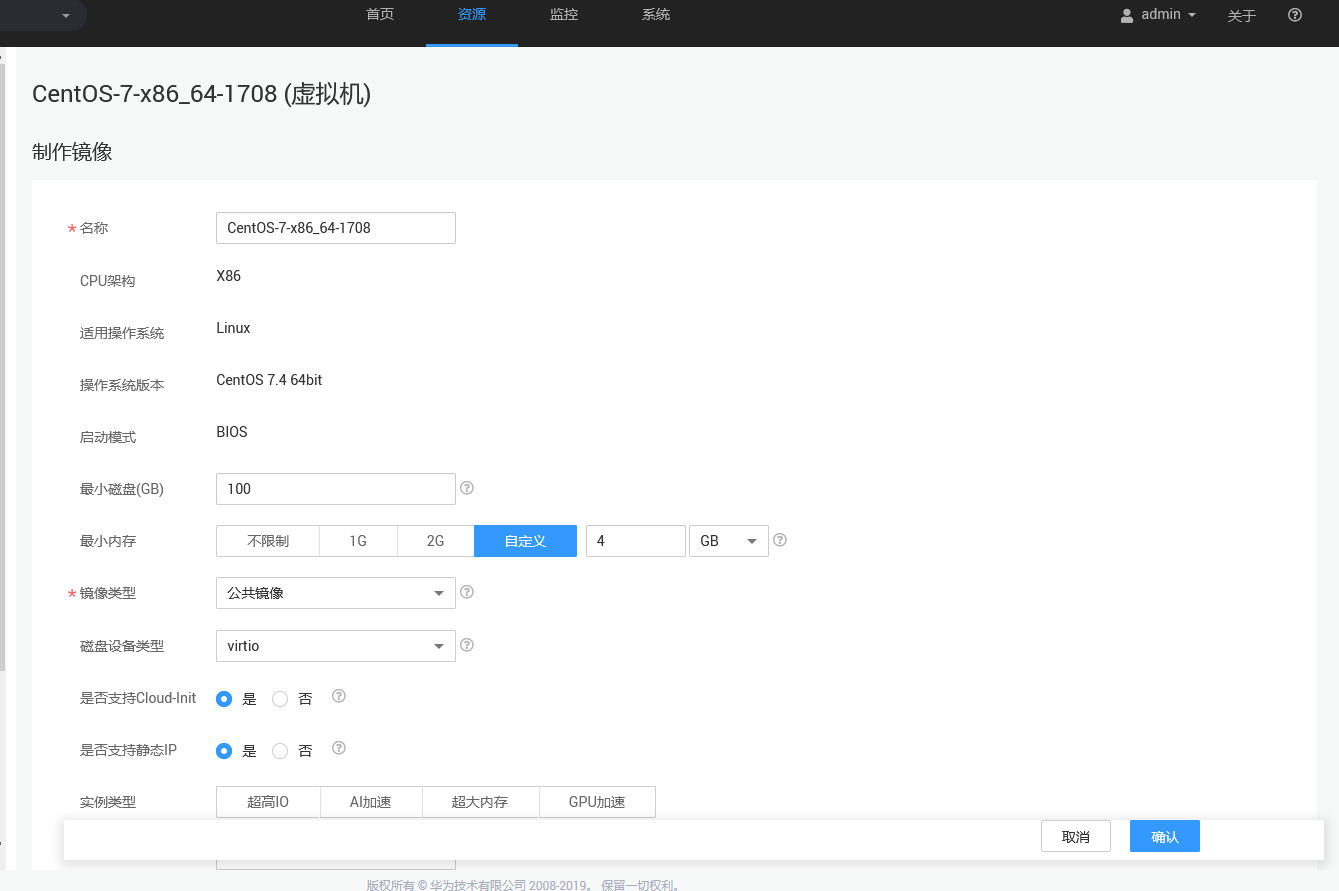Show help tooltip for 磁盘设备类型
This screenshot has width=1339, height=891.
[466, 645]
